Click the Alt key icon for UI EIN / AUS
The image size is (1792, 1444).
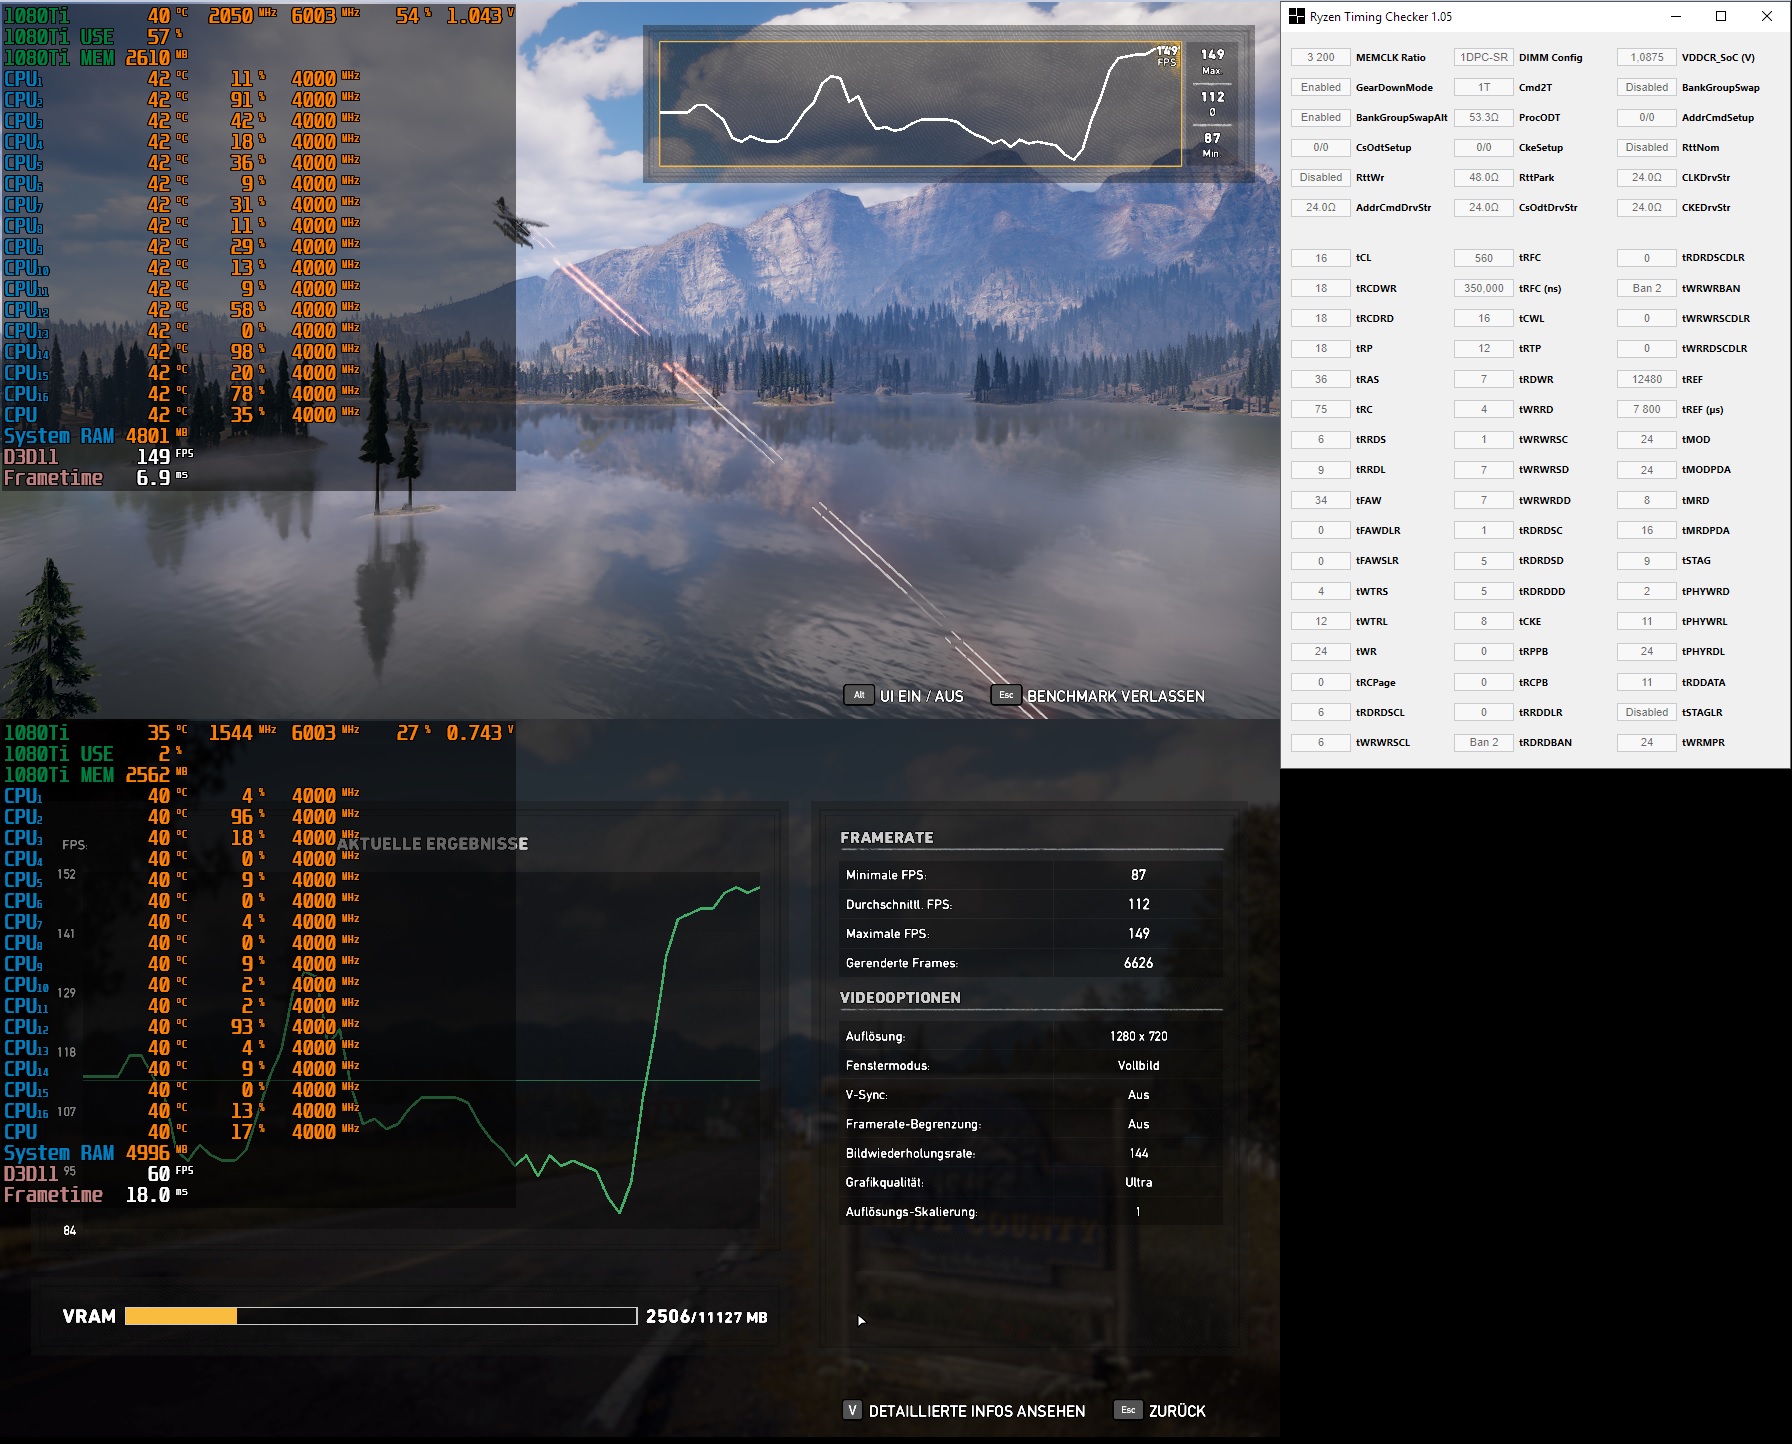859,695
